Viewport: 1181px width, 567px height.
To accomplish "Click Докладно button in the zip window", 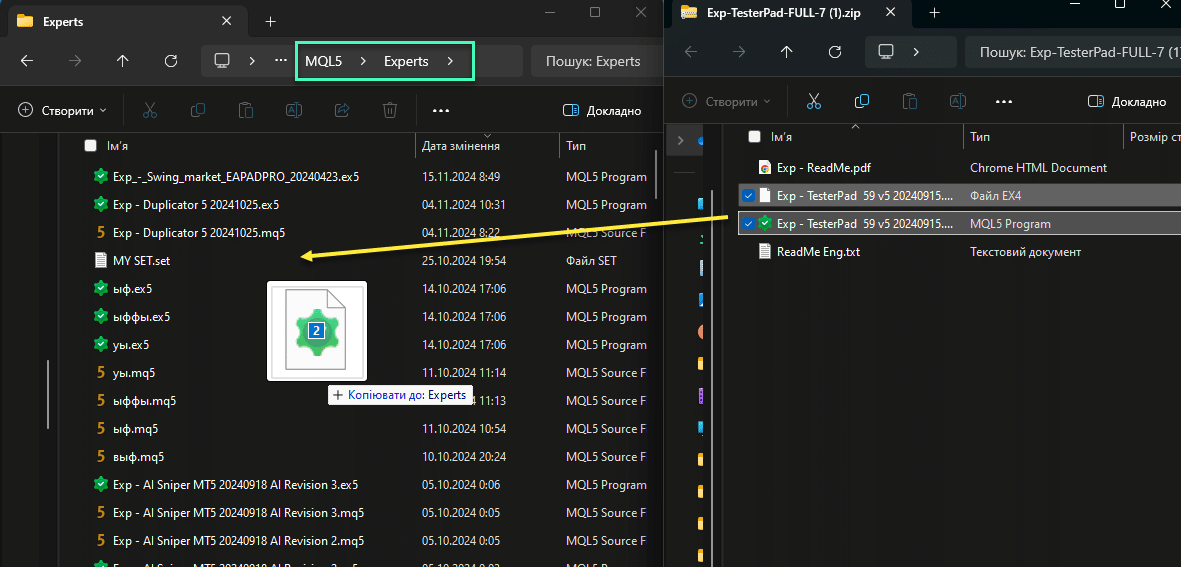I will (1127, 101).
